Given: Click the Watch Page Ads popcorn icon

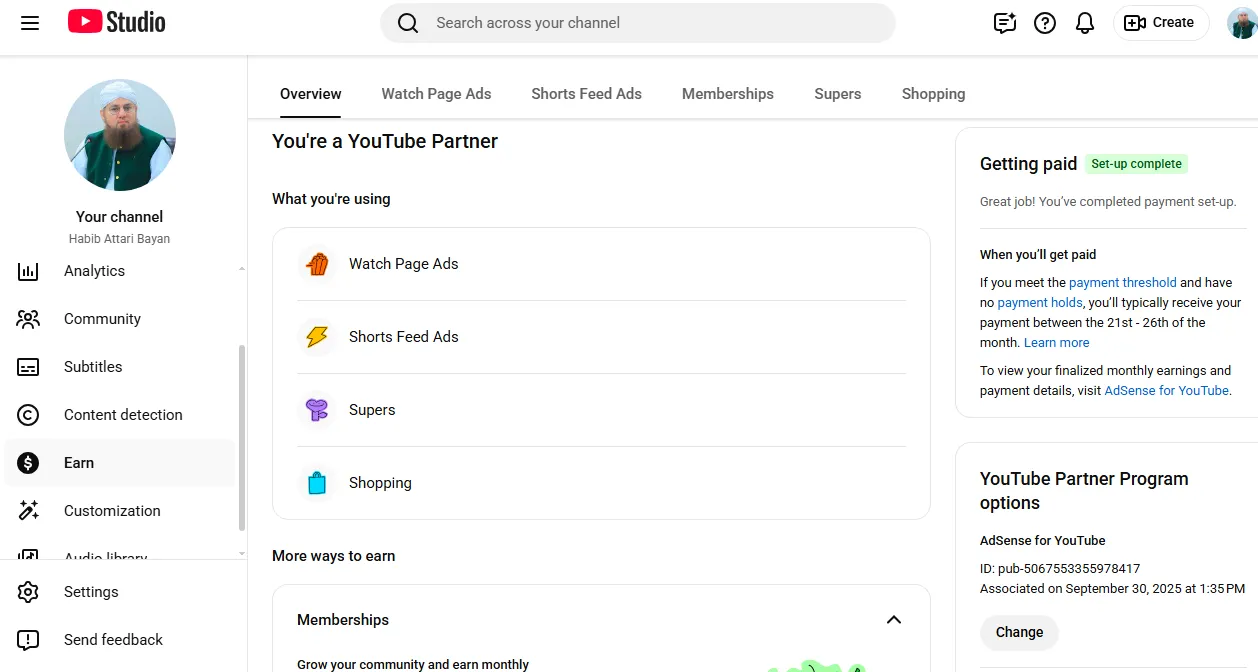Looking at the screenshot, I should click(317, 264).
